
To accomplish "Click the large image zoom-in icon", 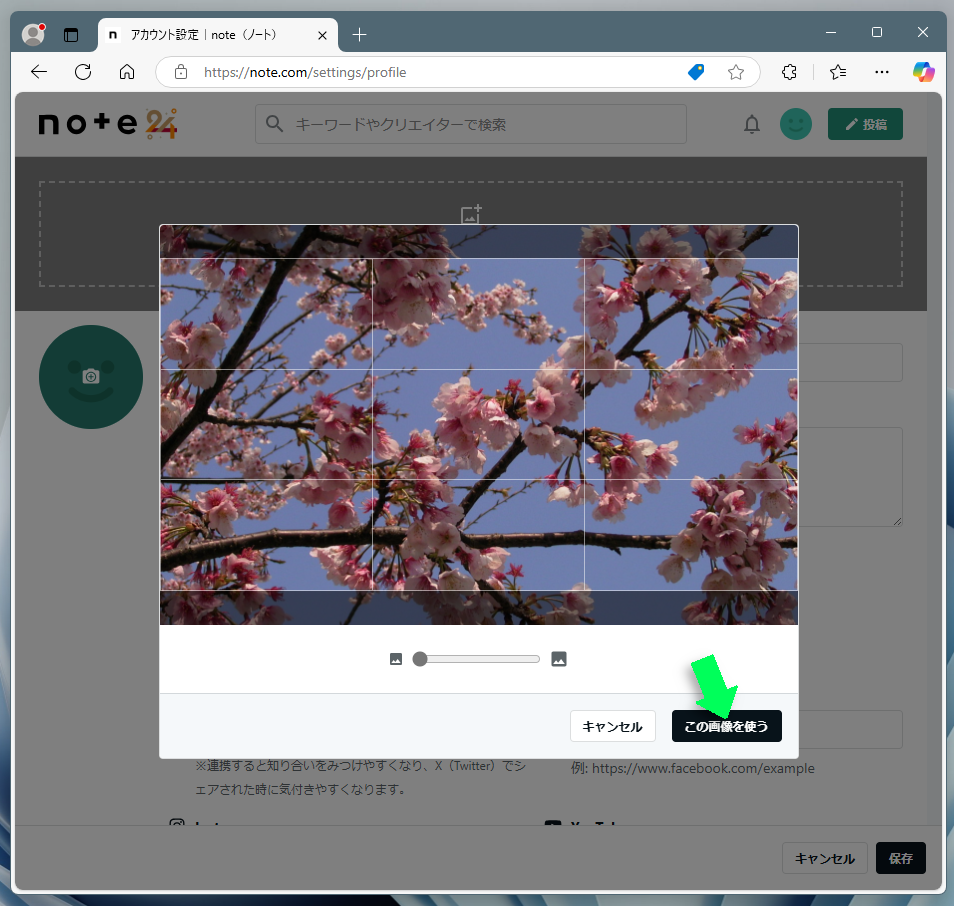I will tap(559, 659).
